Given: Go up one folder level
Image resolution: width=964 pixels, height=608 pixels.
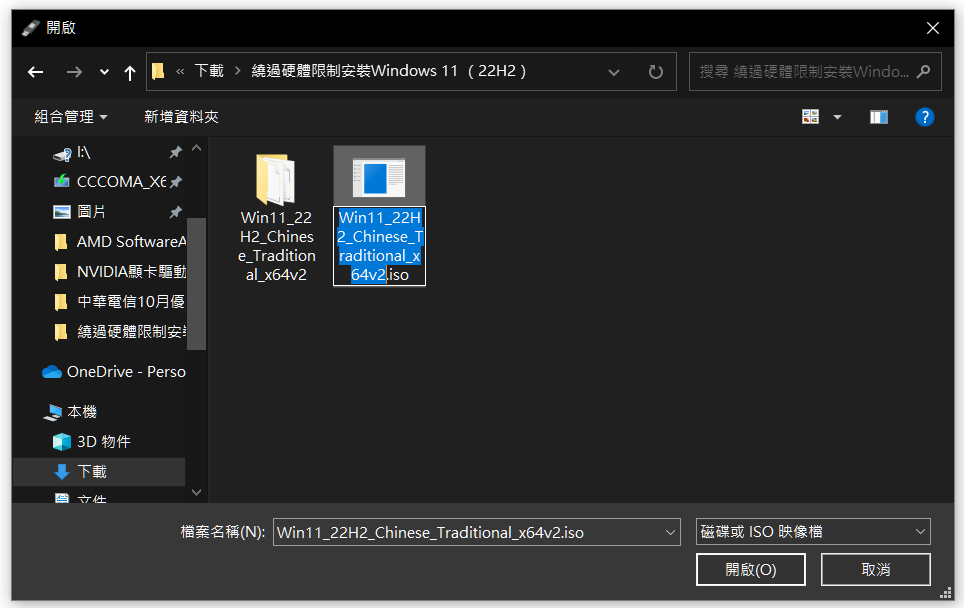Looking at the screenshot, I should pos(129,73).
